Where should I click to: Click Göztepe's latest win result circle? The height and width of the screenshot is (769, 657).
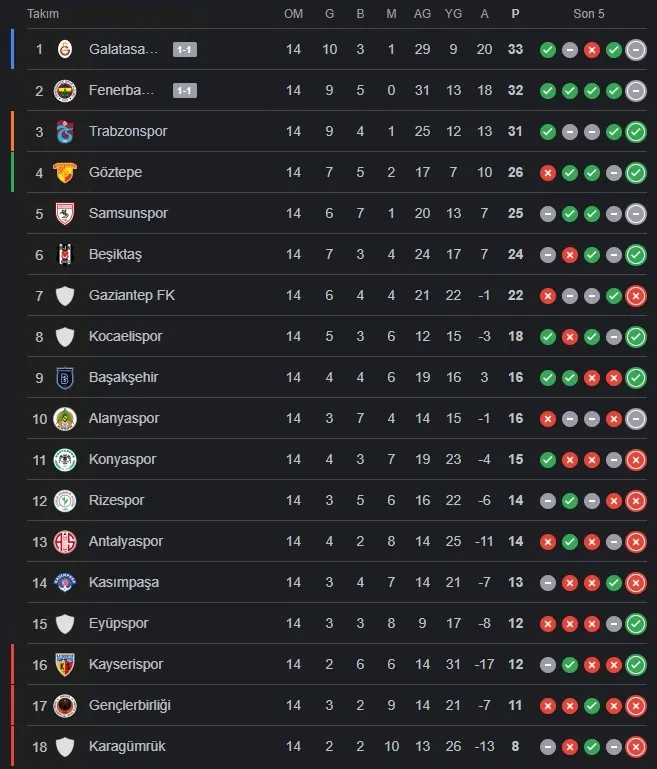(636, 172)
